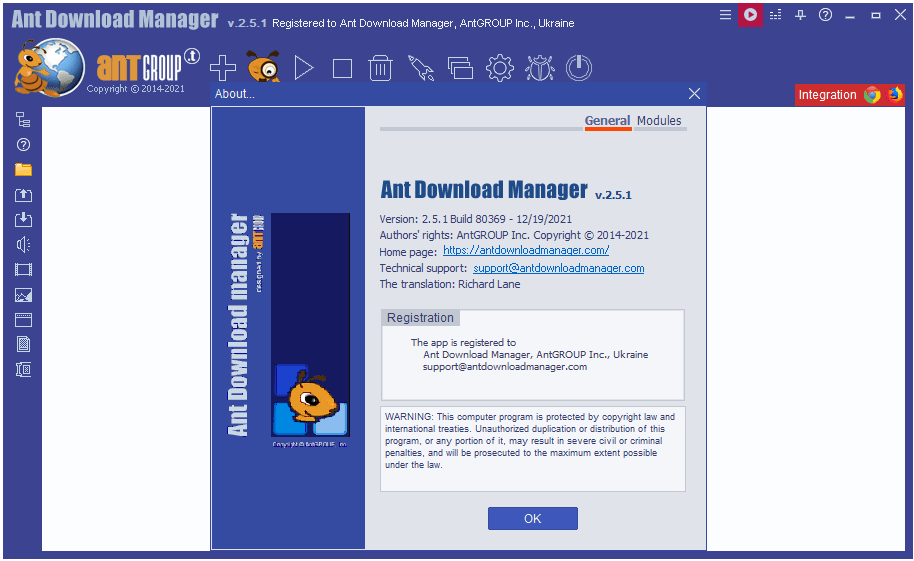Click the Ant globe logo
The image size is (914, 561).
point(49,68)
